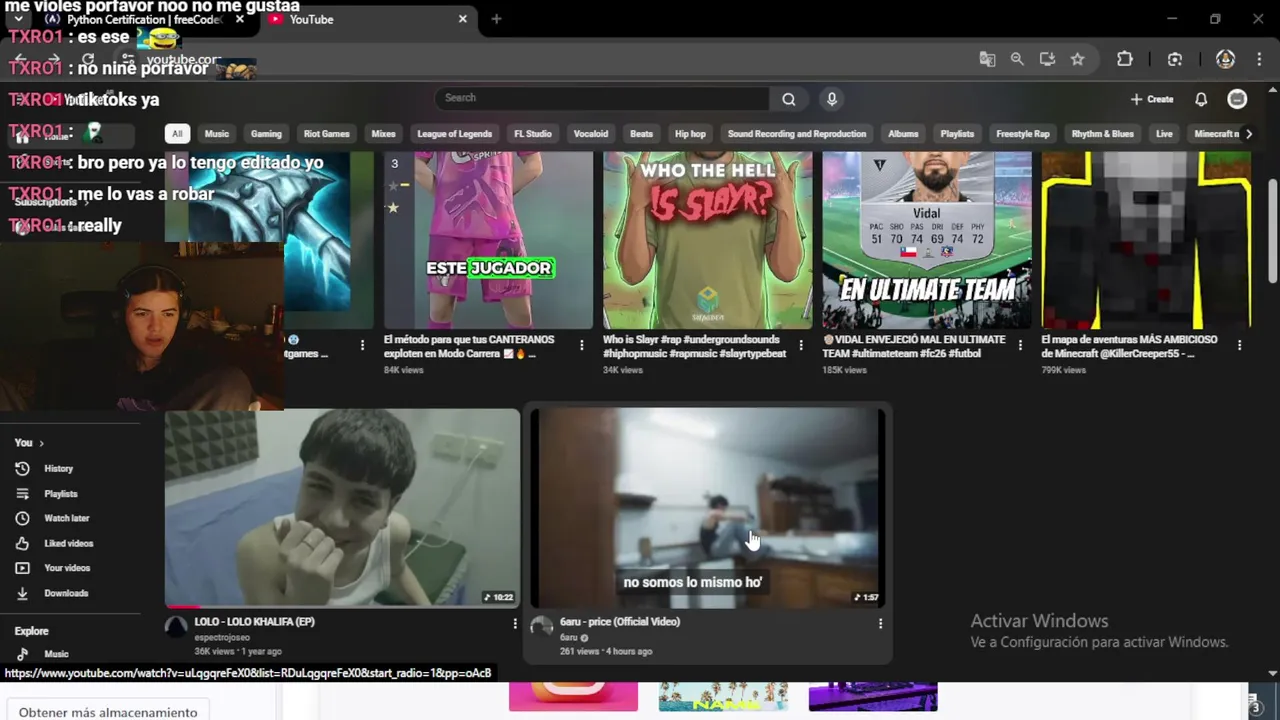Screen dimensions: 1280x720
Task: Select the Vocaloid filter chip
Action: [590, 134]
